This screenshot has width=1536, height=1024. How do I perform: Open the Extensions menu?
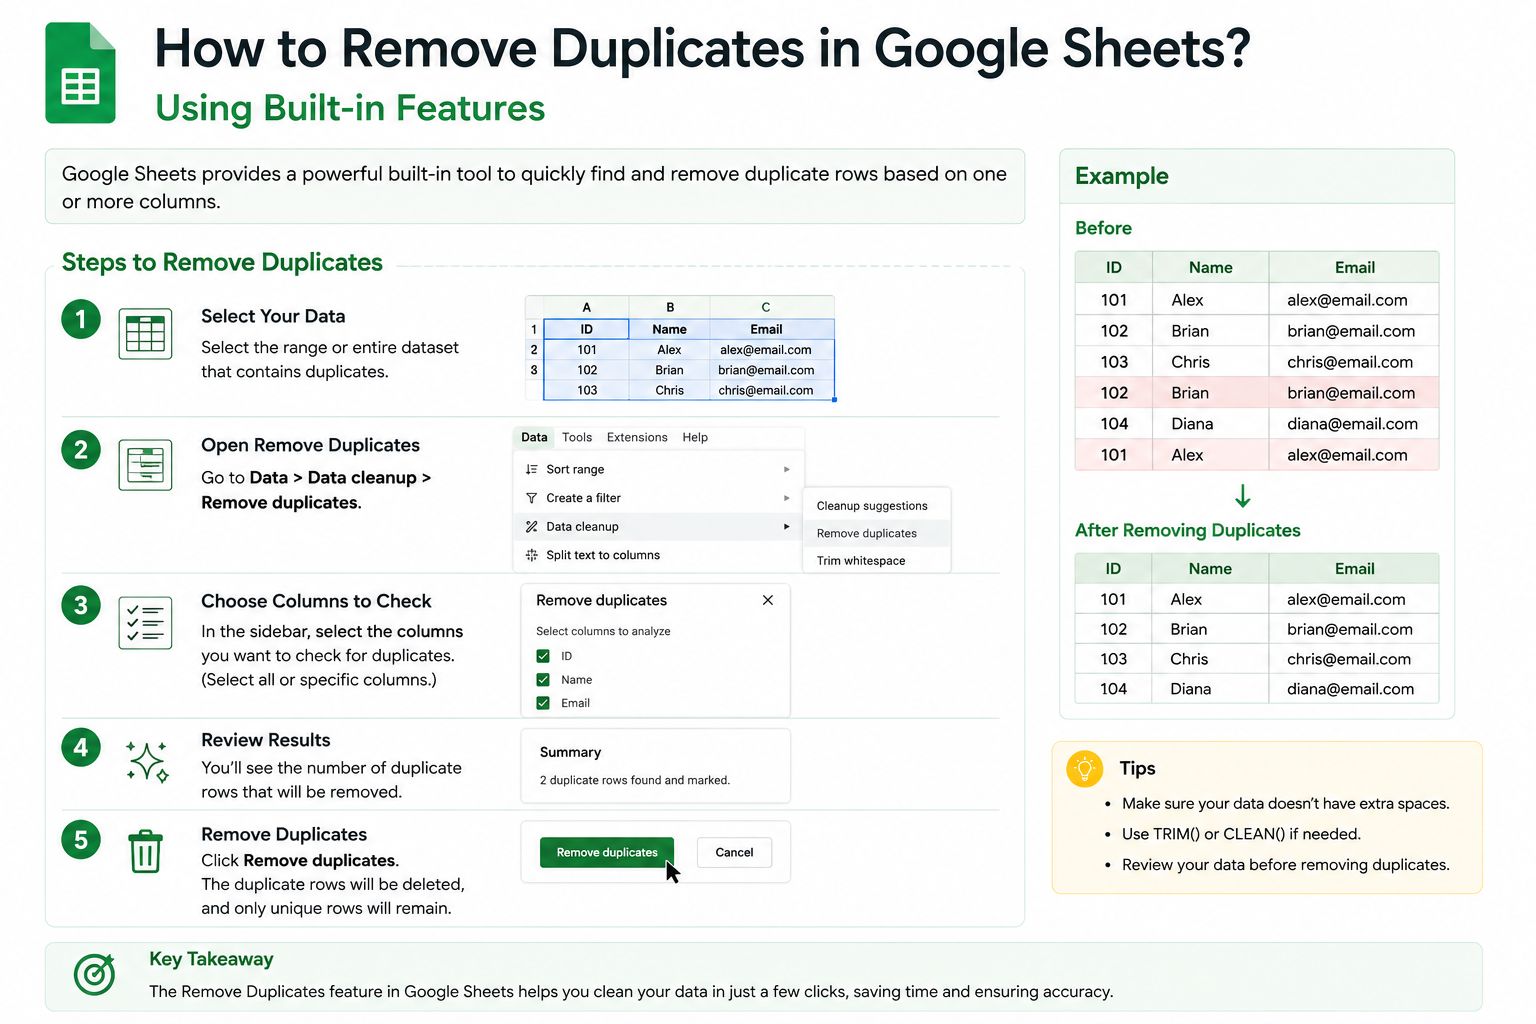coord(637,437)
